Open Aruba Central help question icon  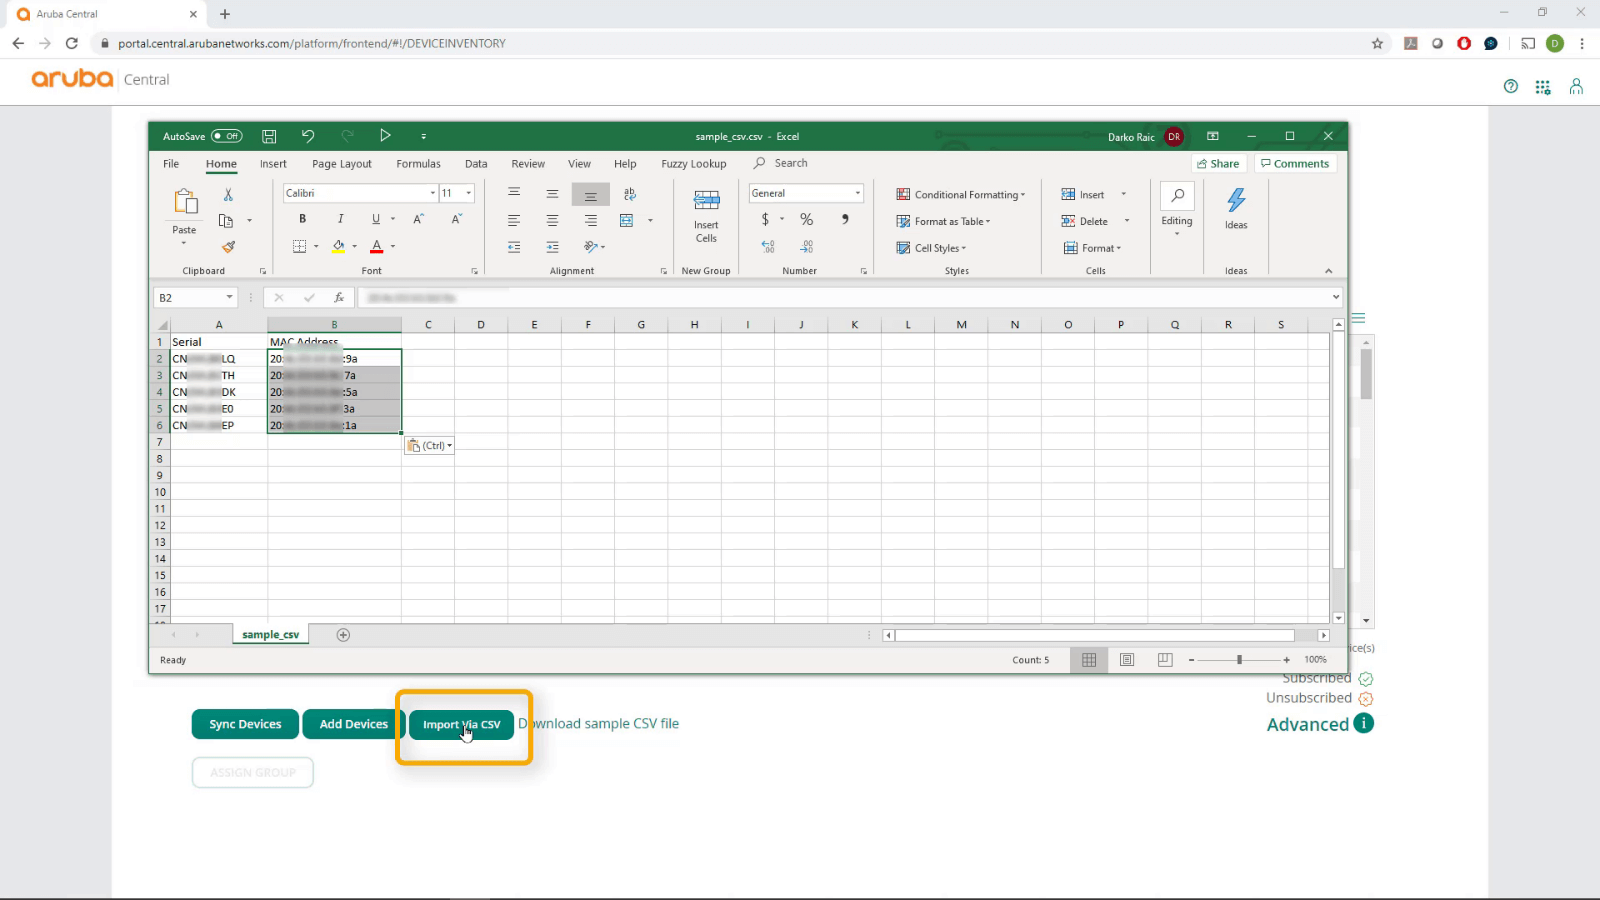click(x=1511, y=87)
